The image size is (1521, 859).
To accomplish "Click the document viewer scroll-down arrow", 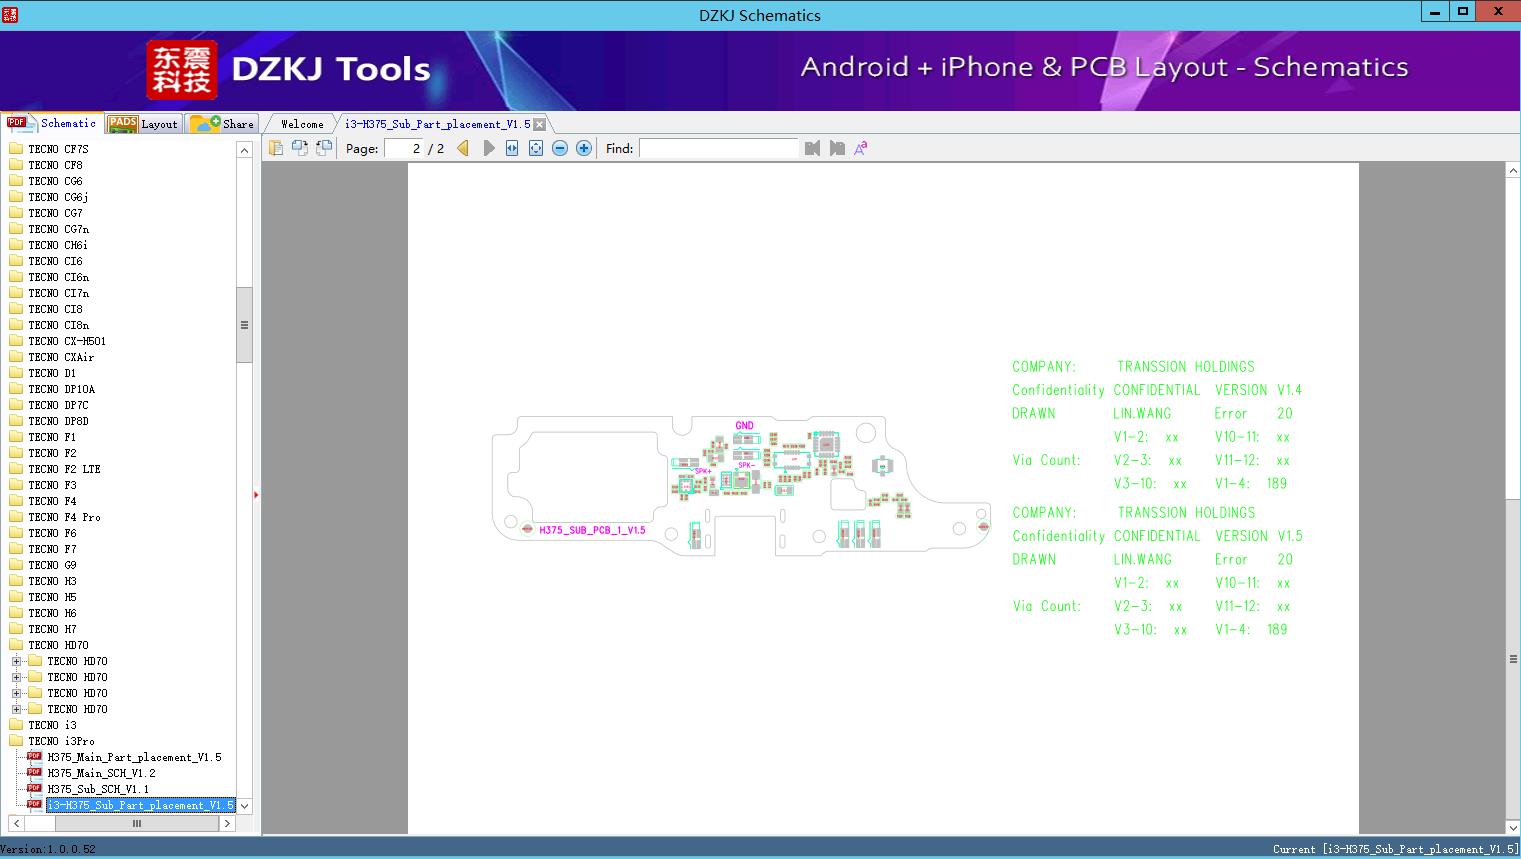I will (x=1513, y=827).
